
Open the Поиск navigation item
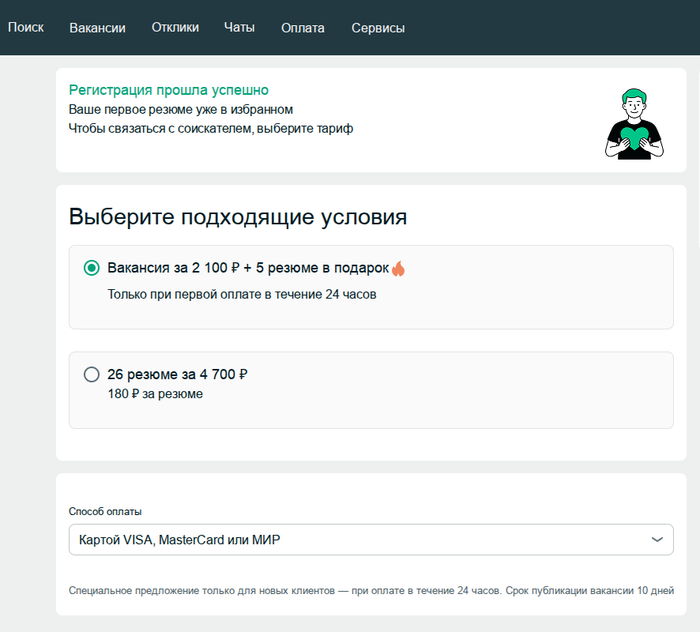click(26, 28)
